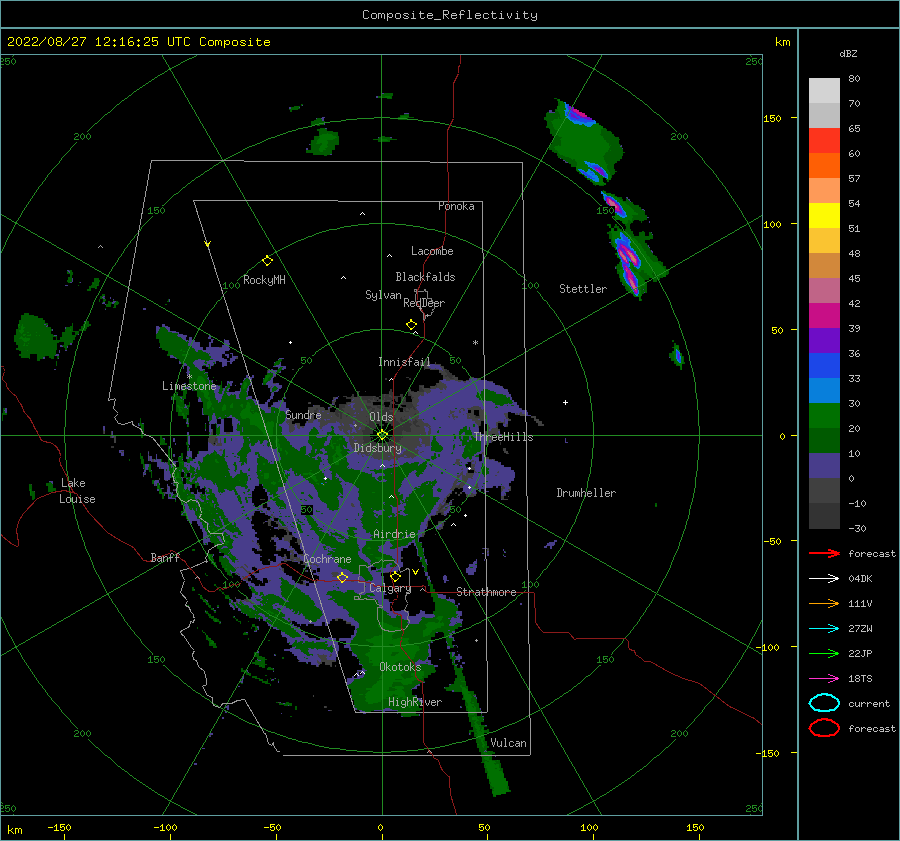Click the Lacombe city label
This screenshot has width=900, height=841.
pos(432,251)
